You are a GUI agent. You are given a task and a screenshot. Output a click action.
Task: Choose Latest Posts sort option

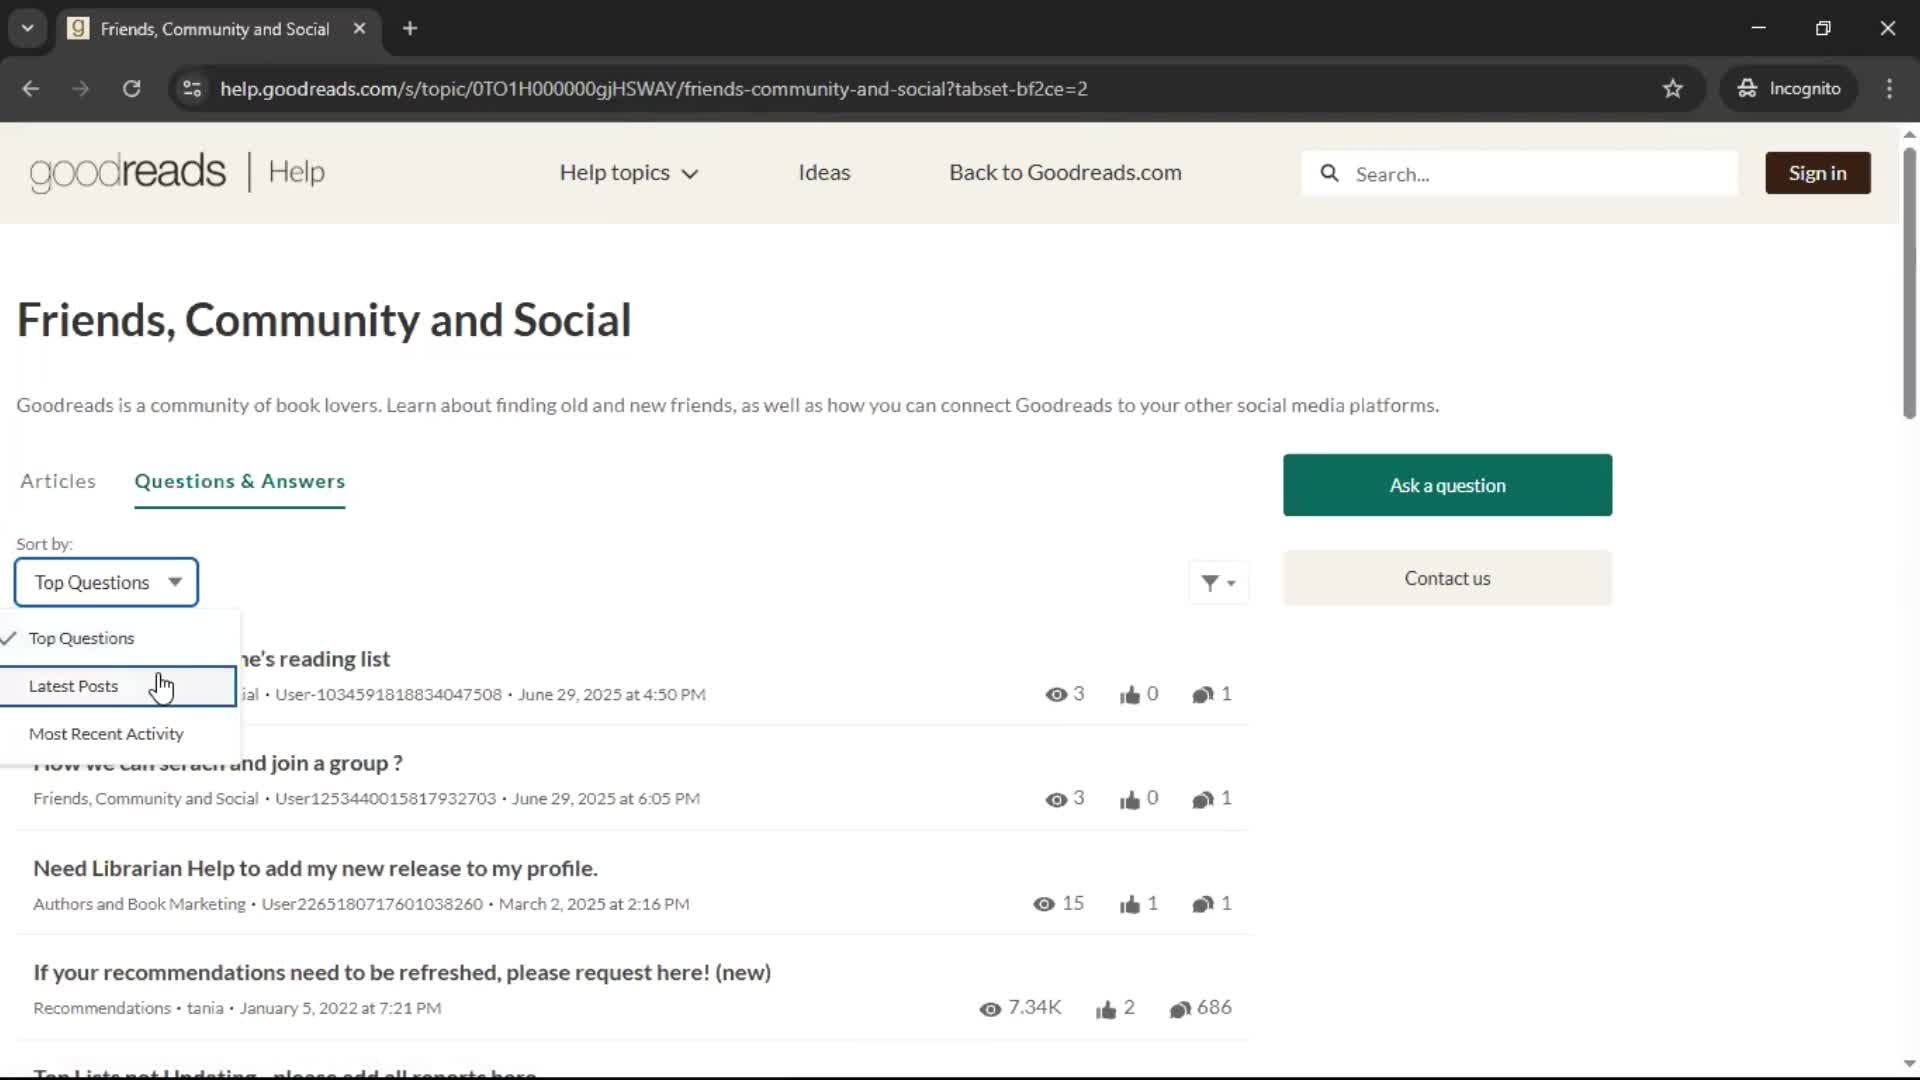[x=118, y=686]
